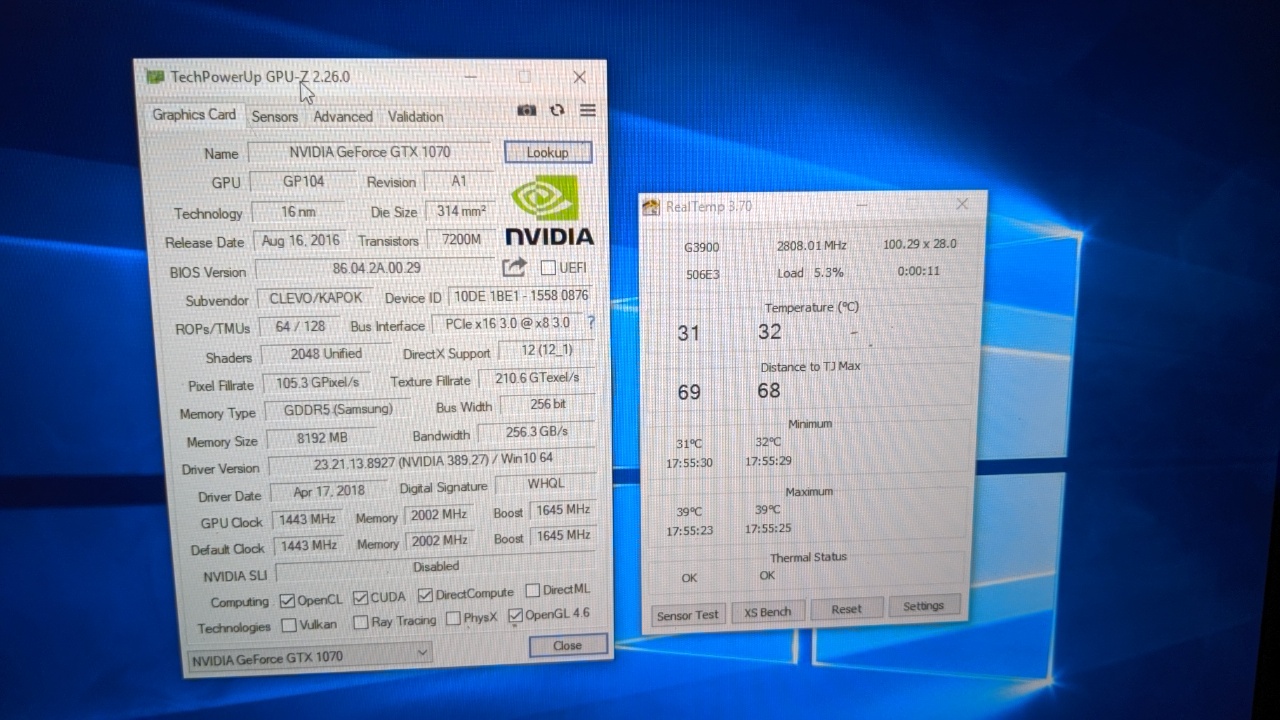Toggle the OpenGL 4.6 checkbox
This screenshot has height=720, width=1280.
(516, 615)
